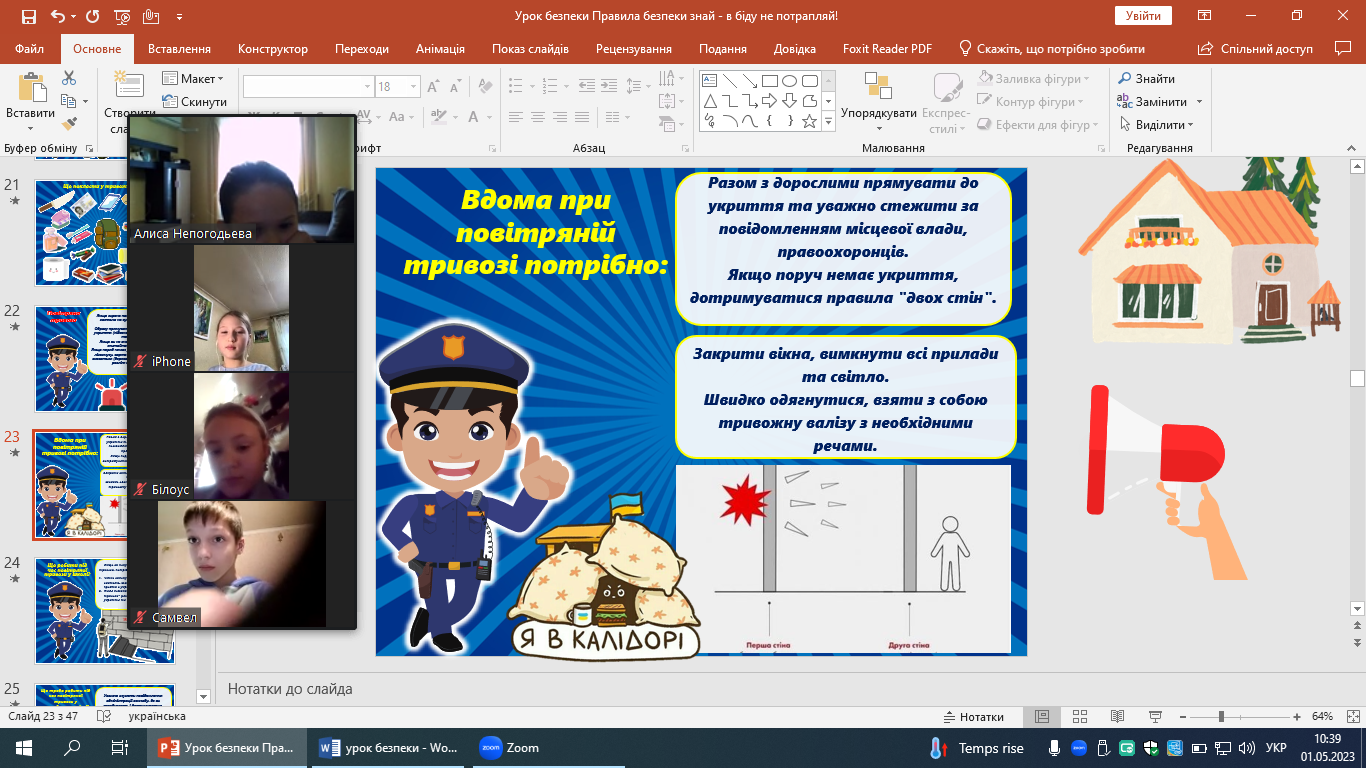Screen dimensions: 1366x768
Task: Click the Cut scissors icon
Action: pos(69,78)
